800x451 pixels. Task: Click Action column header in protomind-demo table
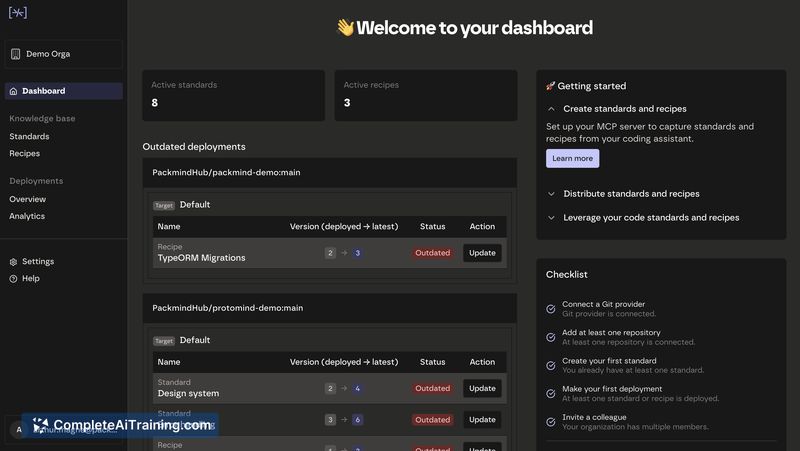(482, 362)
